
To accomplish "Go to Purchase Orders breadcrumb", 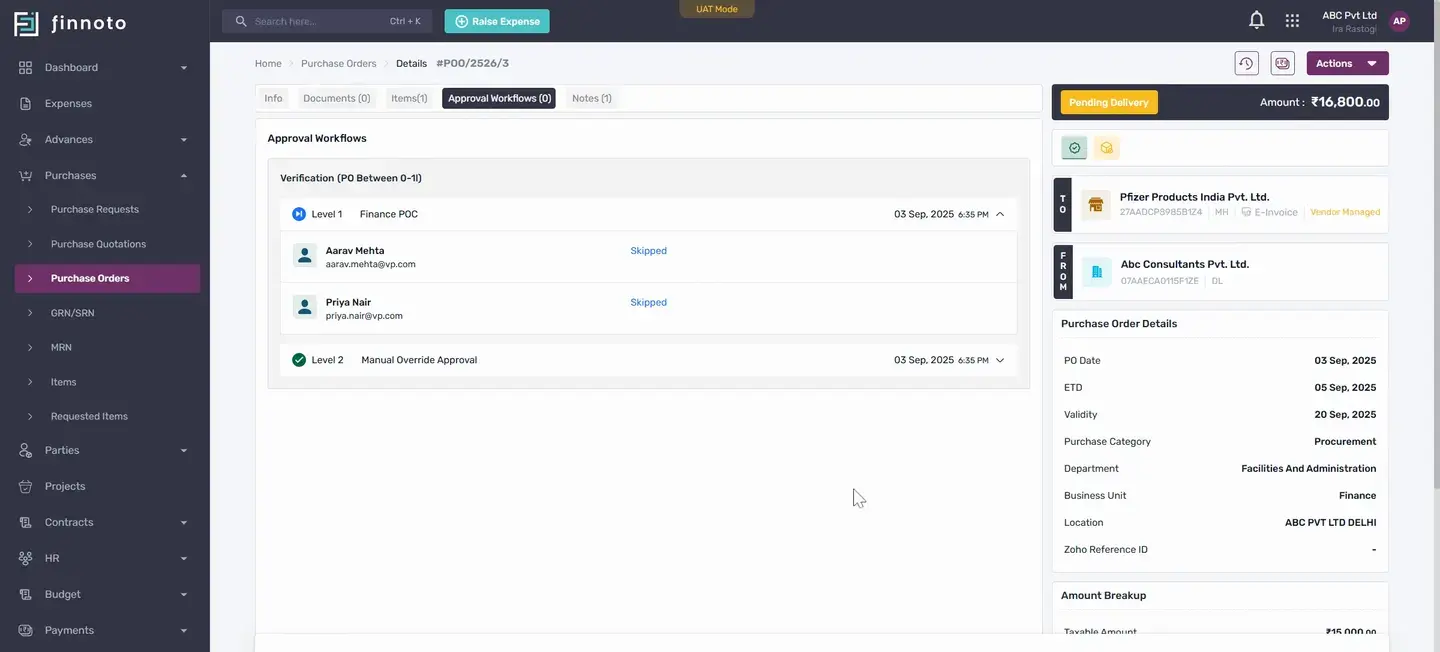I will point(339,63).
